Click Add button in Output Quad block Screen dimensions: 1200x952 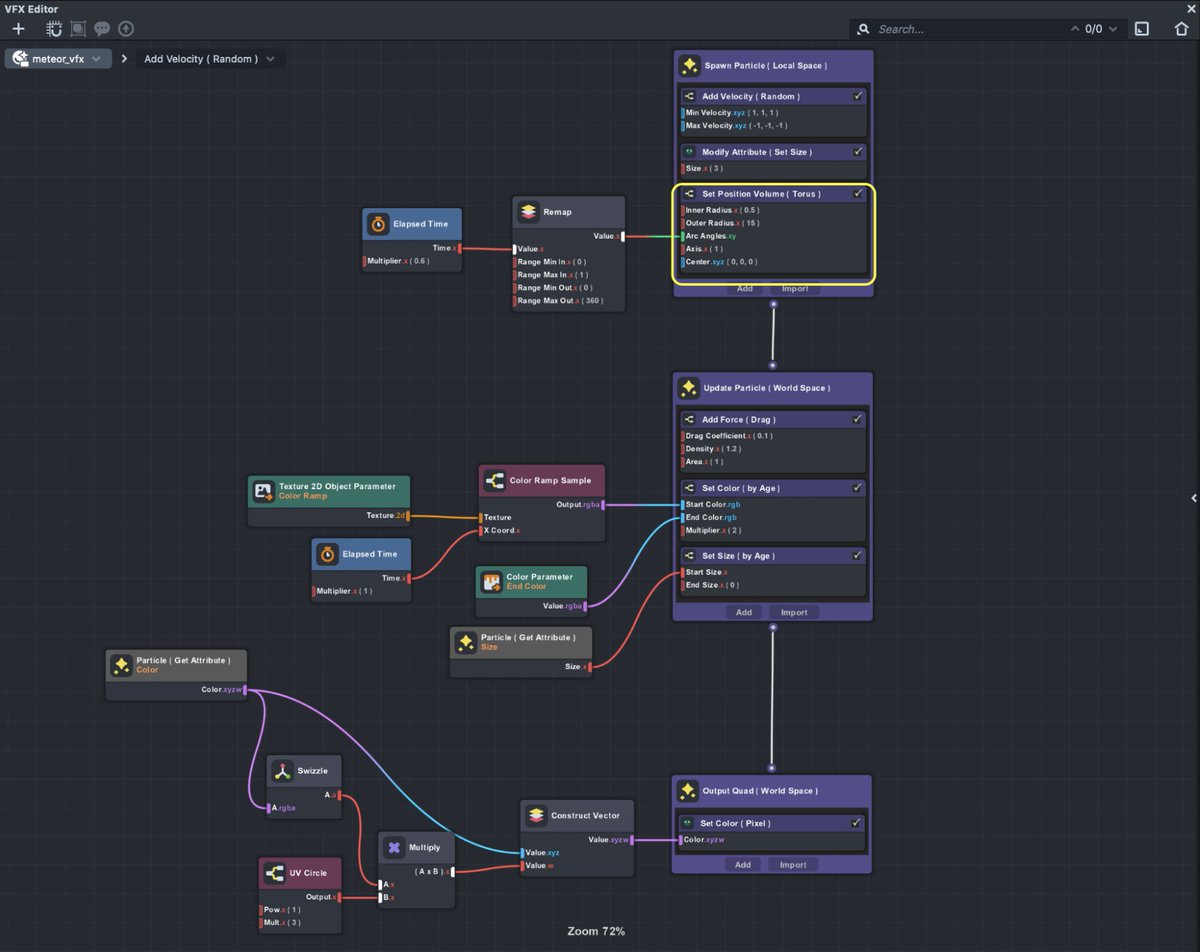coord(743,865)
